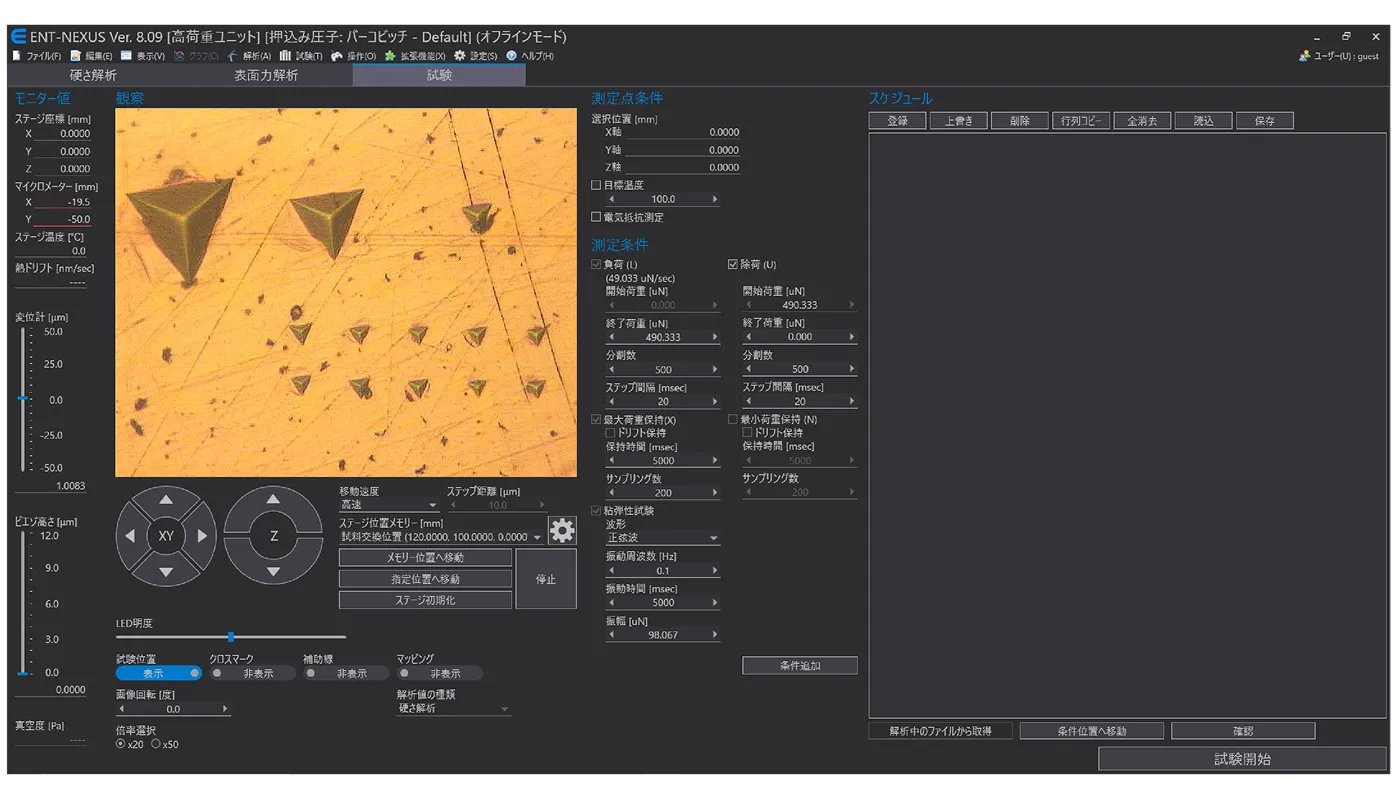Select the x50 magnification radio button
1400x800 pixels.
tap(156, 744)
